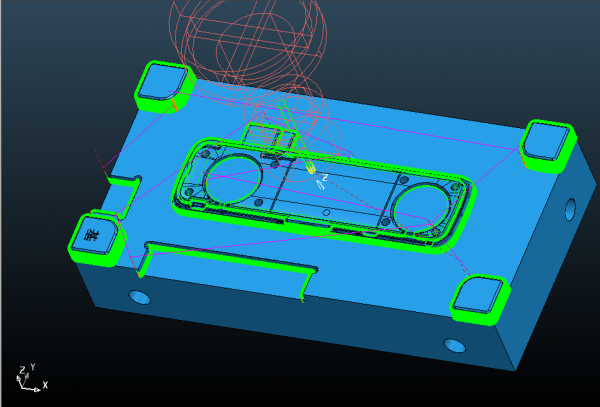
Task: Select the left large circular opening in cavity
Action: (x=234, y=178)
